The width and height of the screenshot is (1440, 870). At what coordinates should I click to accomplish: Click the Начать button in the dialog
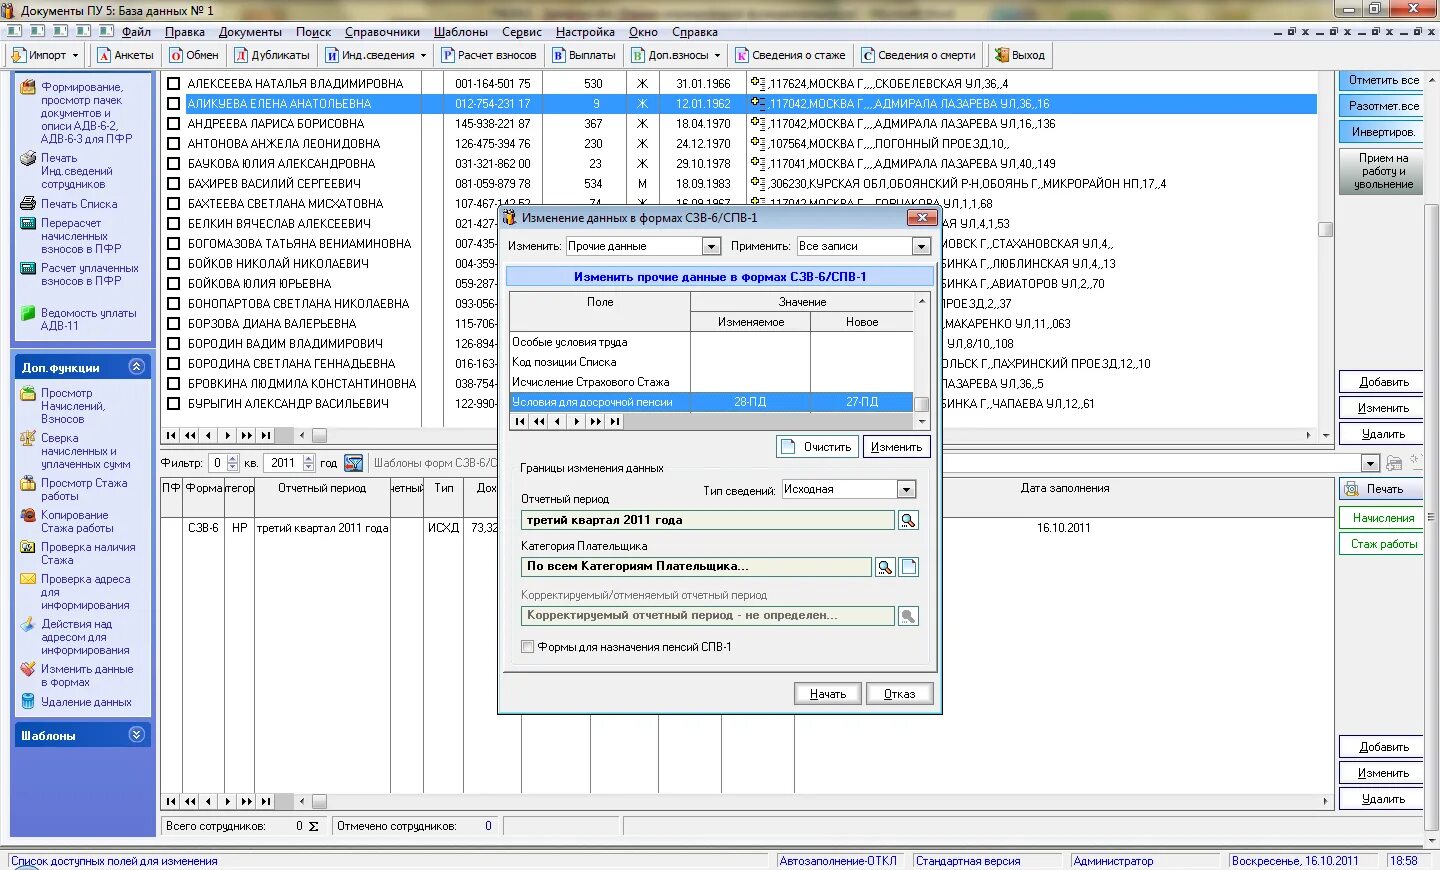(x=828, y=694)
